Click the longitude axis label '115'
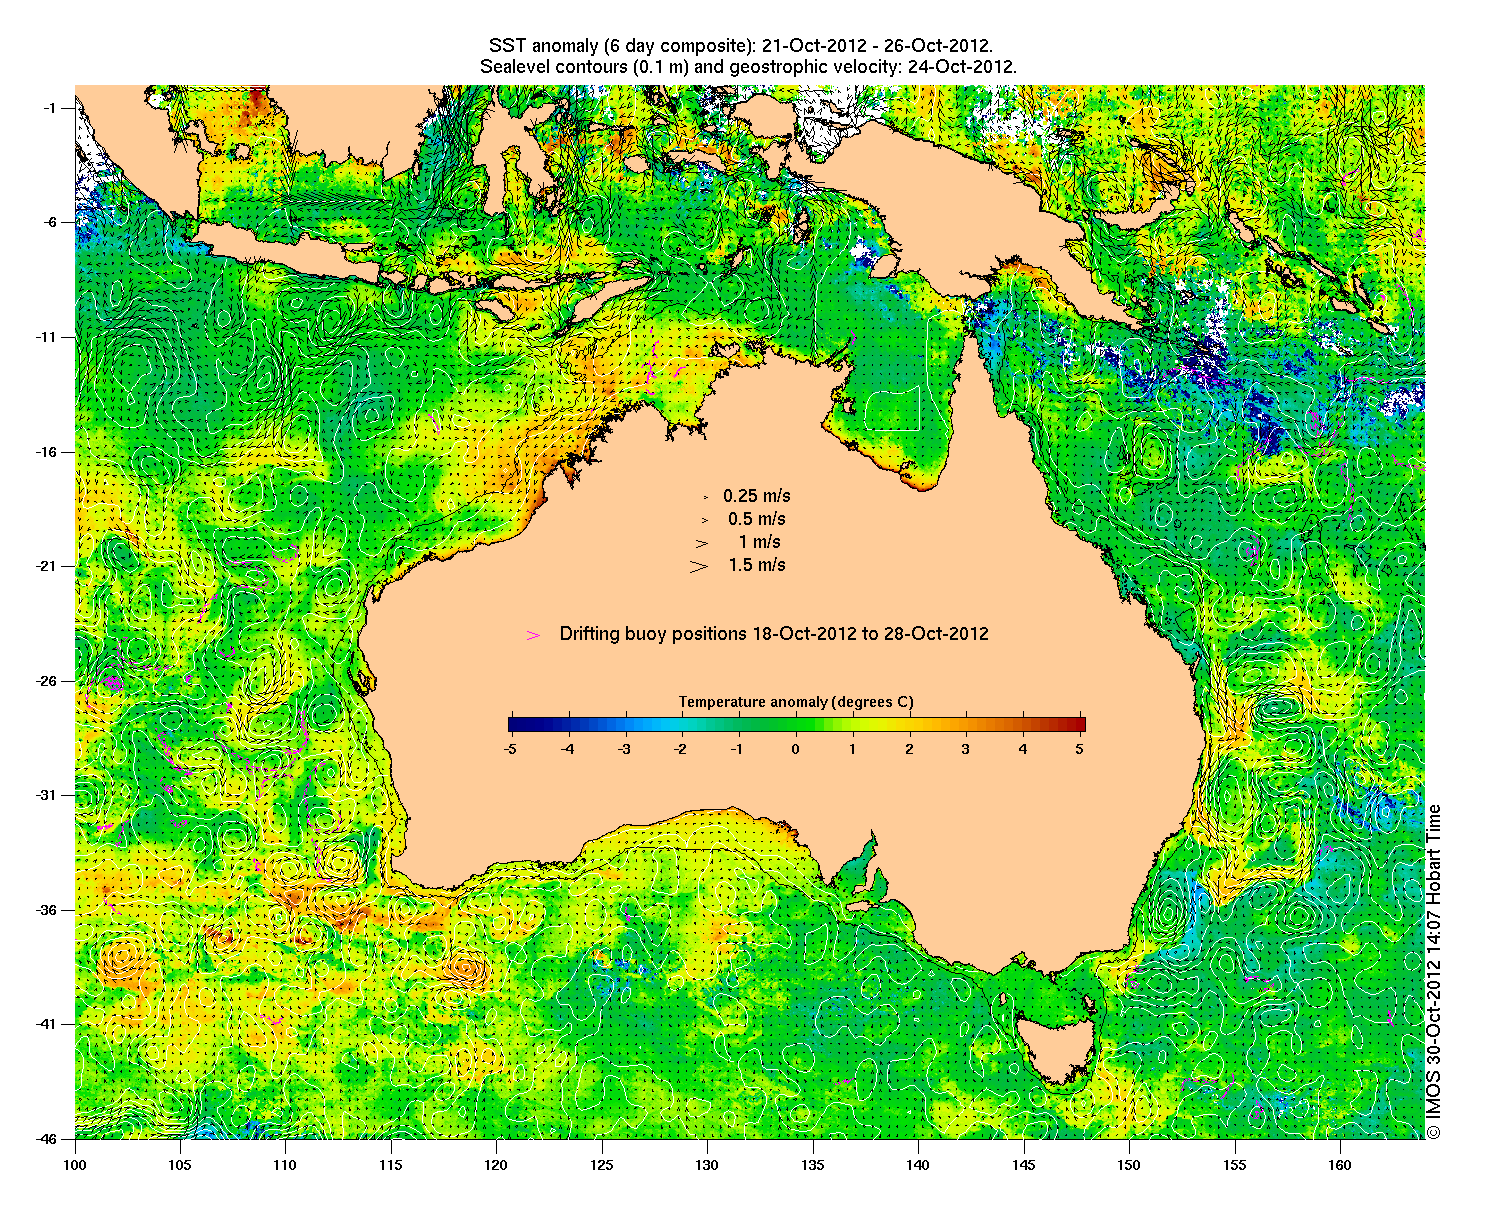This screenshot has height=1225, width=1500. pyautogui.click(x=391, y=1165)
